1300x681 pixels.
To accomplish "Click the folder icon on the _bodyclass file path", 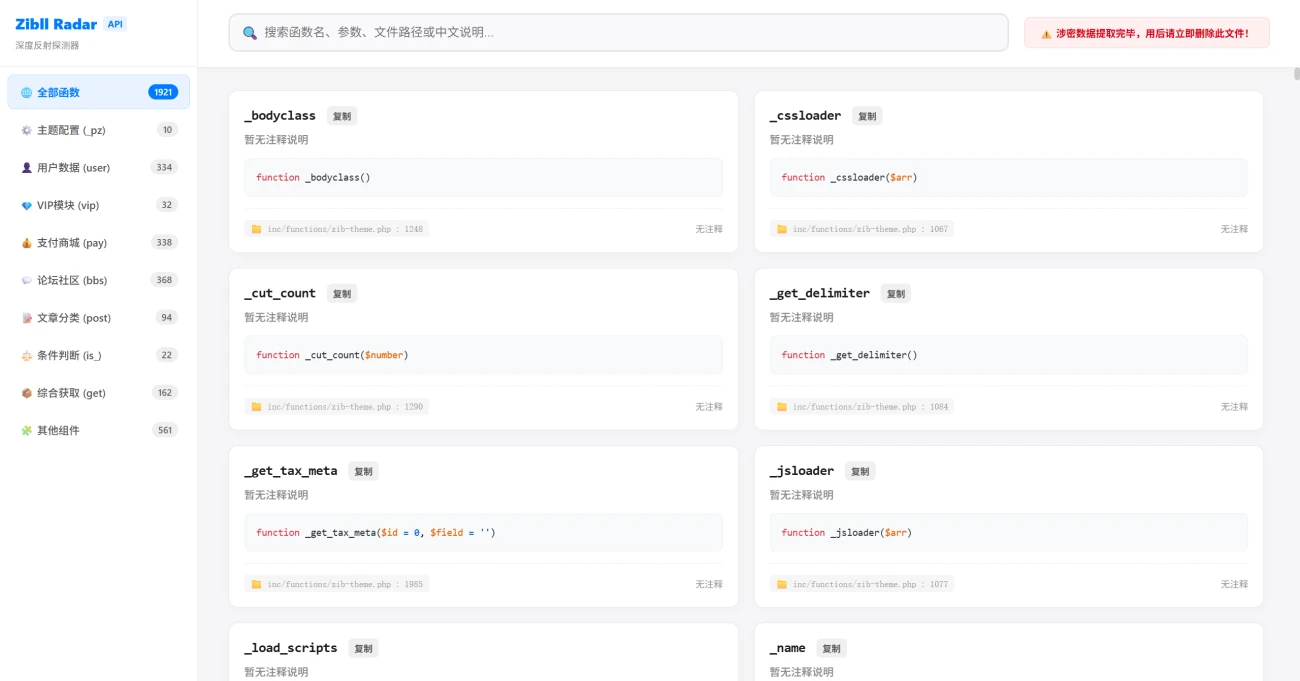I will pyautogui.click(x=254, y=229).
